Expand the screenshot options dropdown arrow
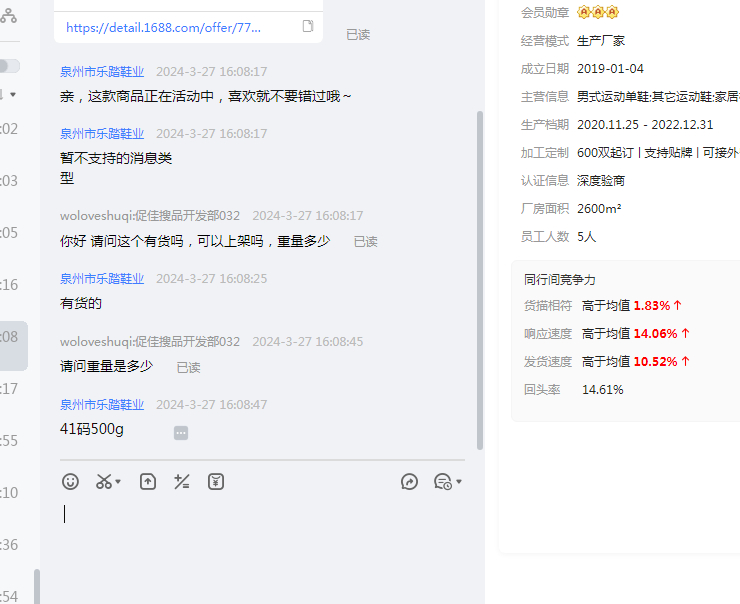Screen dimensions: 740x604 [119, 482]
